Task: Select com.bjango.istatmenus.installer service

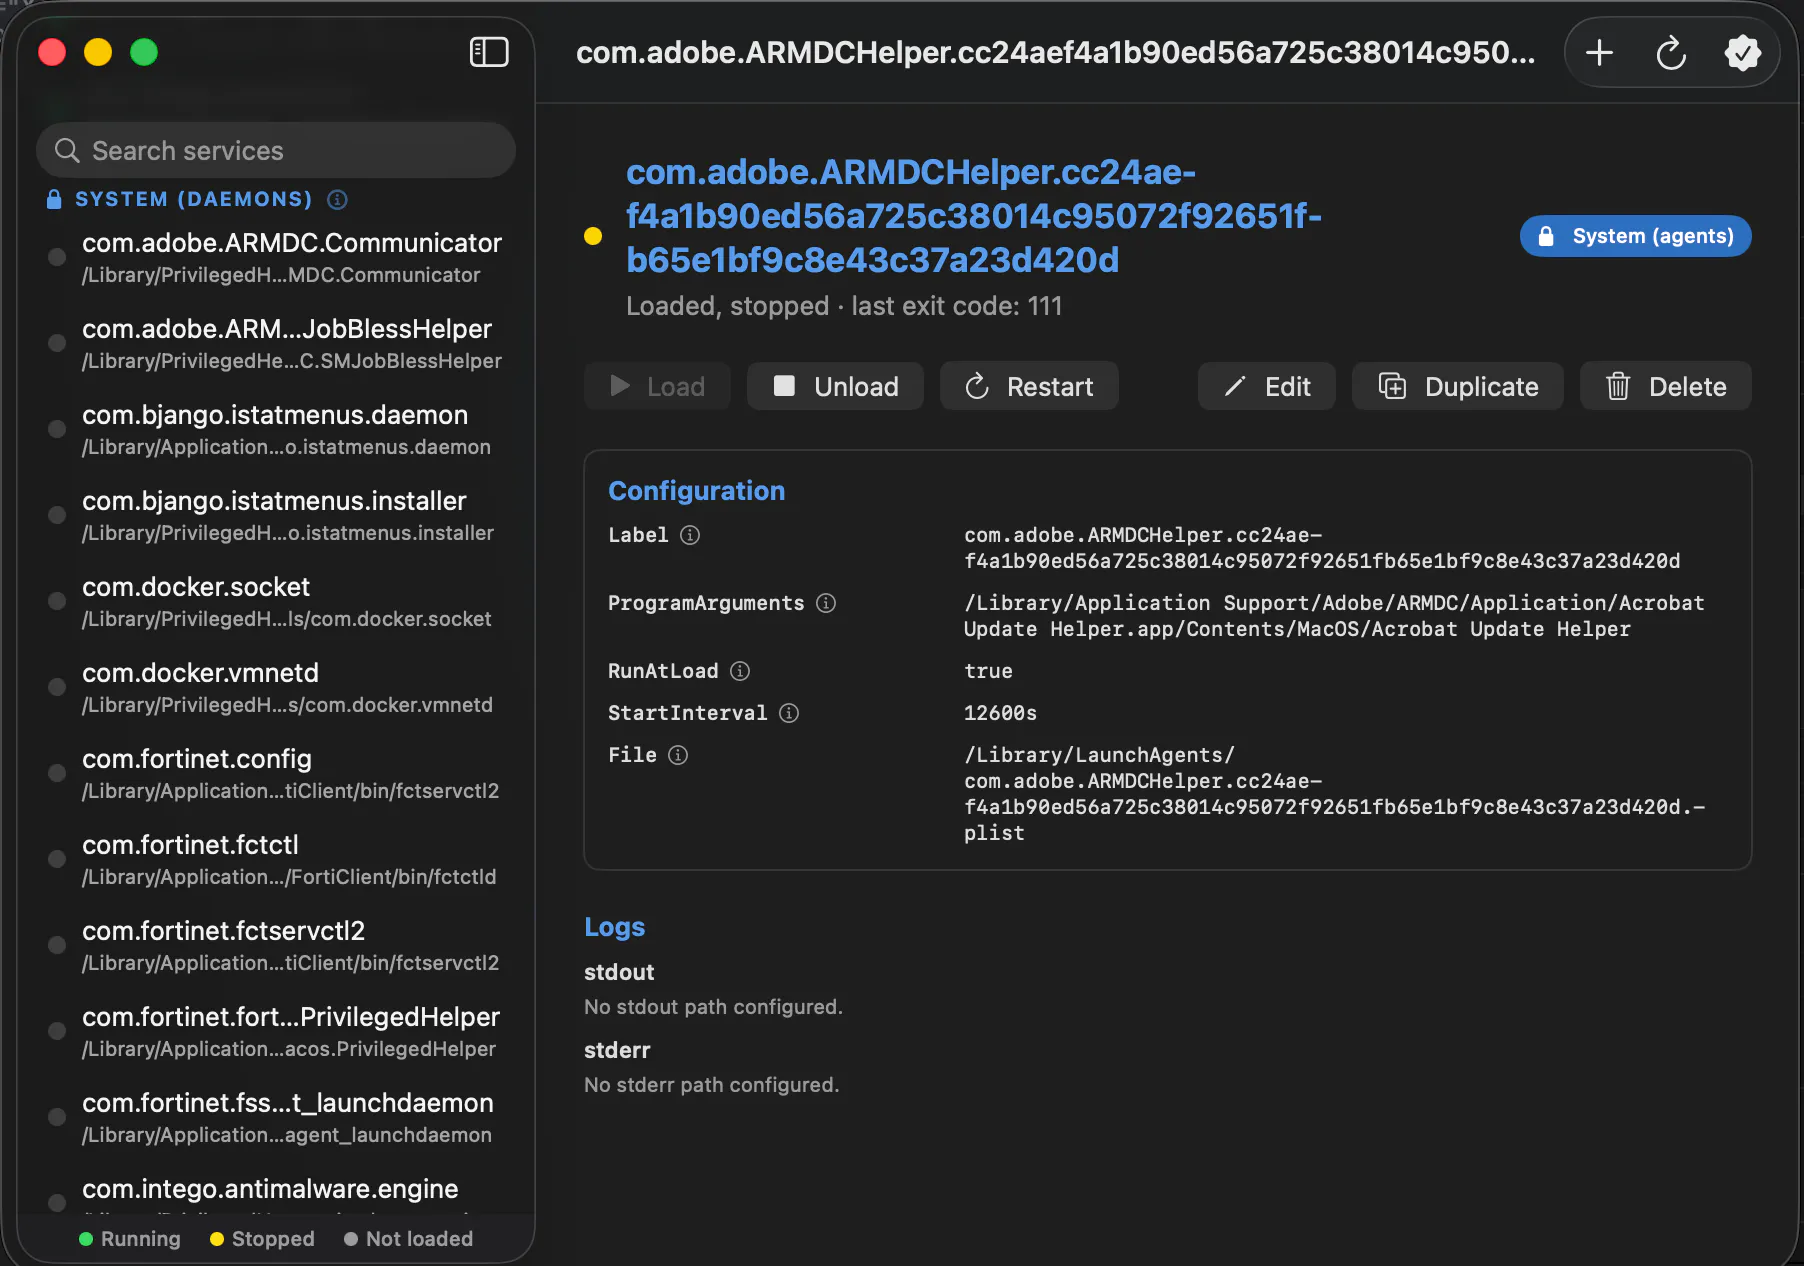Action: (x=276, y=516)
